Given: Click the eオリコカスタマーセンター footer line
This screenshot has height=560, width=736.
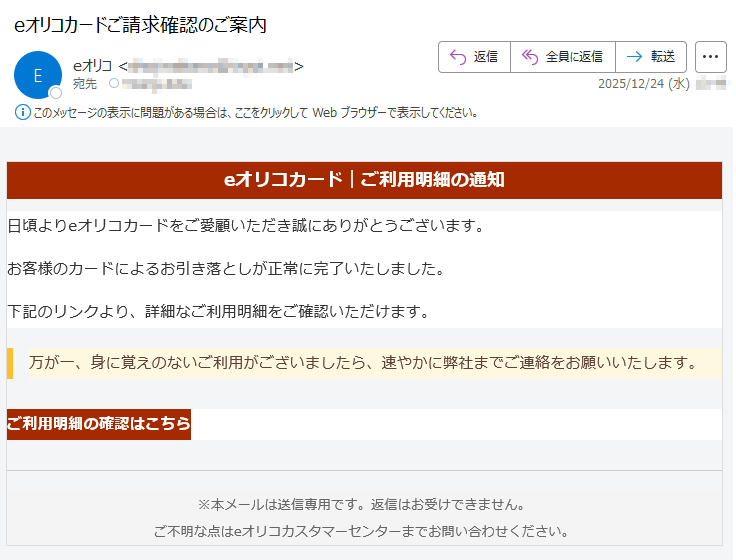Looking at the screenshot, I should click(x=362, y=531).
